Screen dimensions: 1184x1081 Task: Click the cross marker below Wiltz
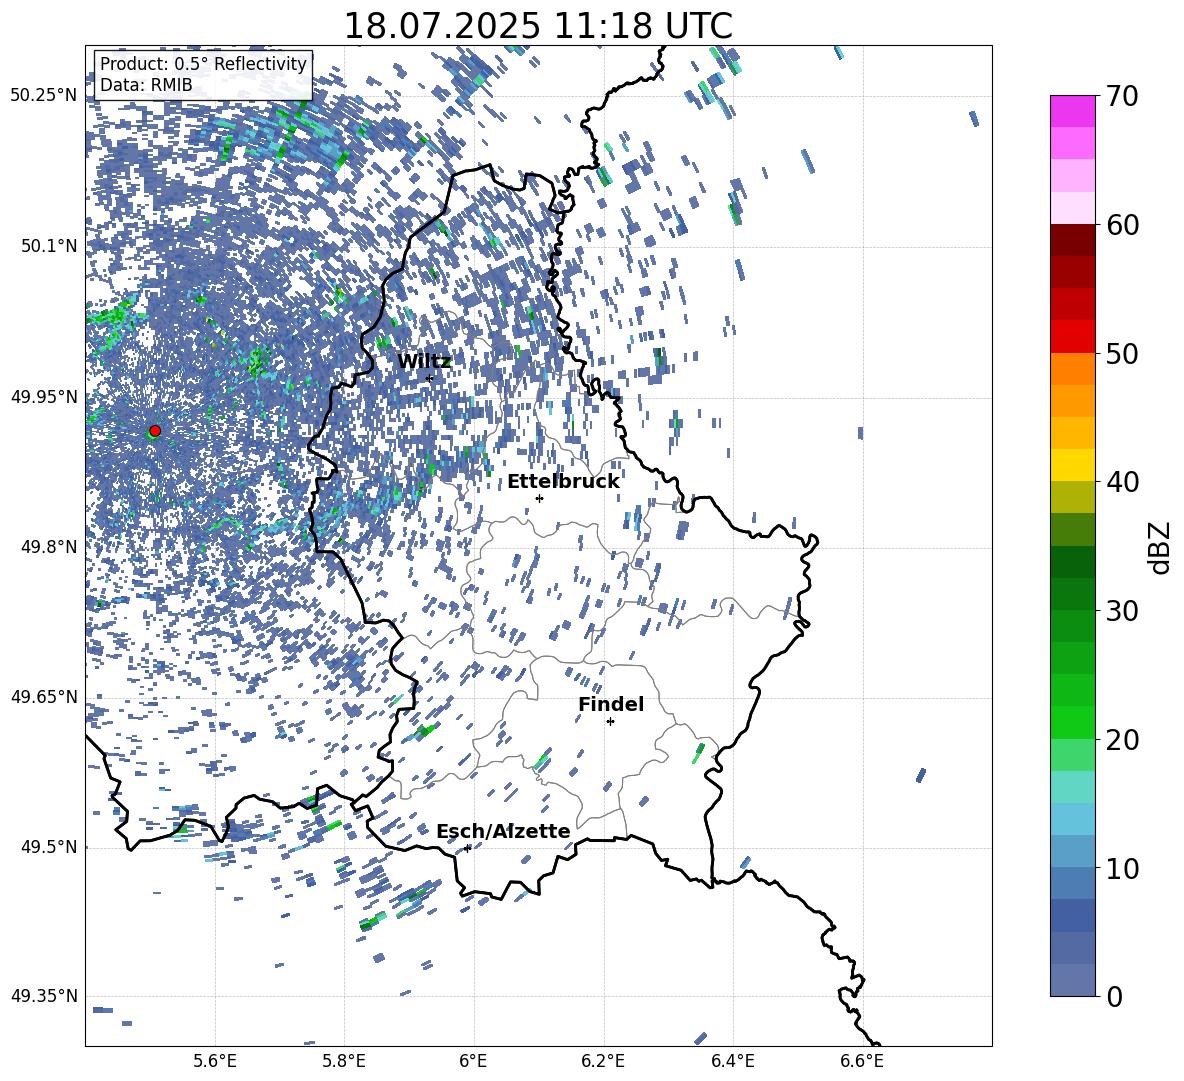(430, 377)
